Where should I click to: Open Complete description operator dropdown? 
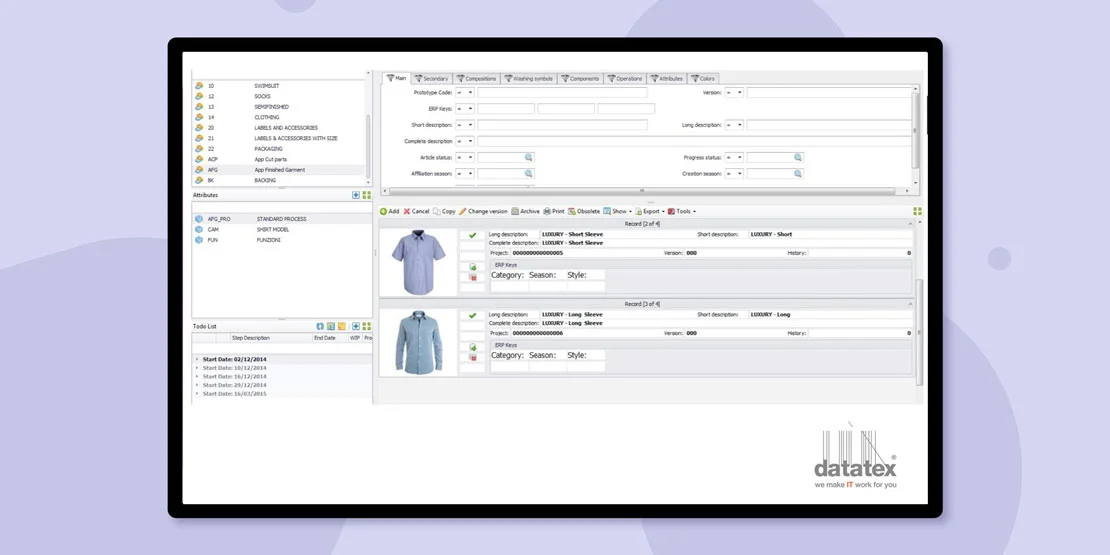tap(464, 141)
